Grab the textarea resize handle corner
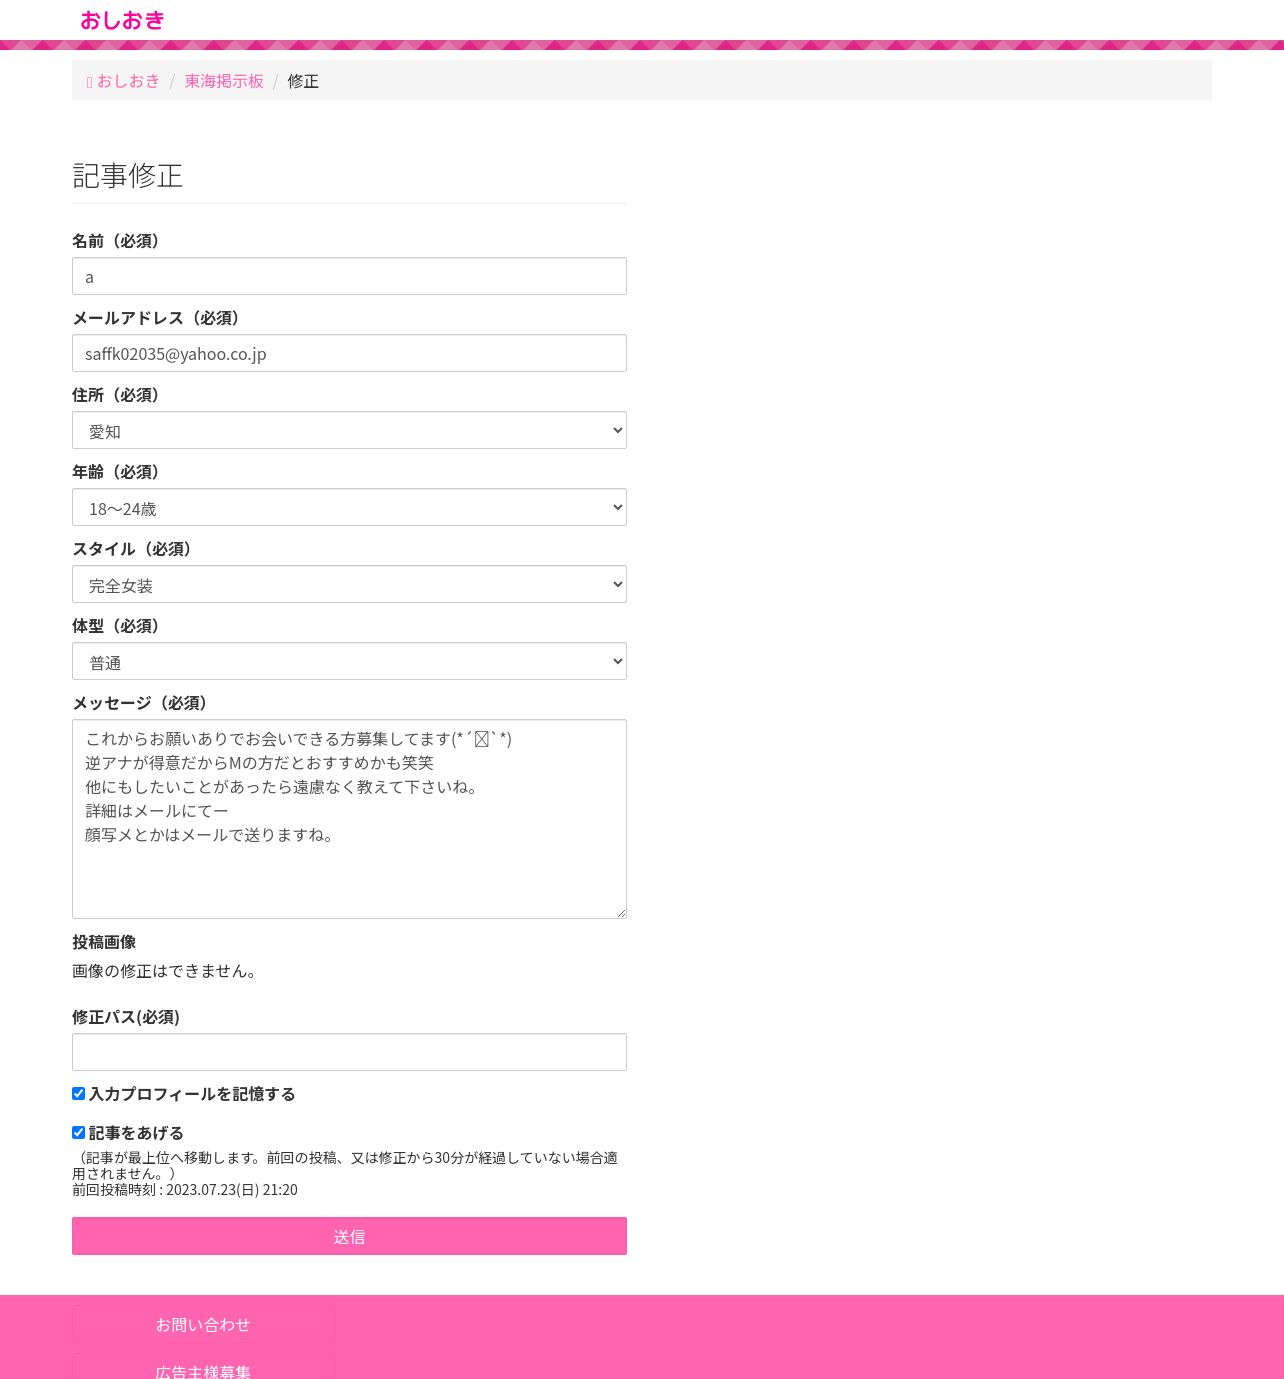The height and width of the screenshot is (1379, 1284). (x=621, y=913)
